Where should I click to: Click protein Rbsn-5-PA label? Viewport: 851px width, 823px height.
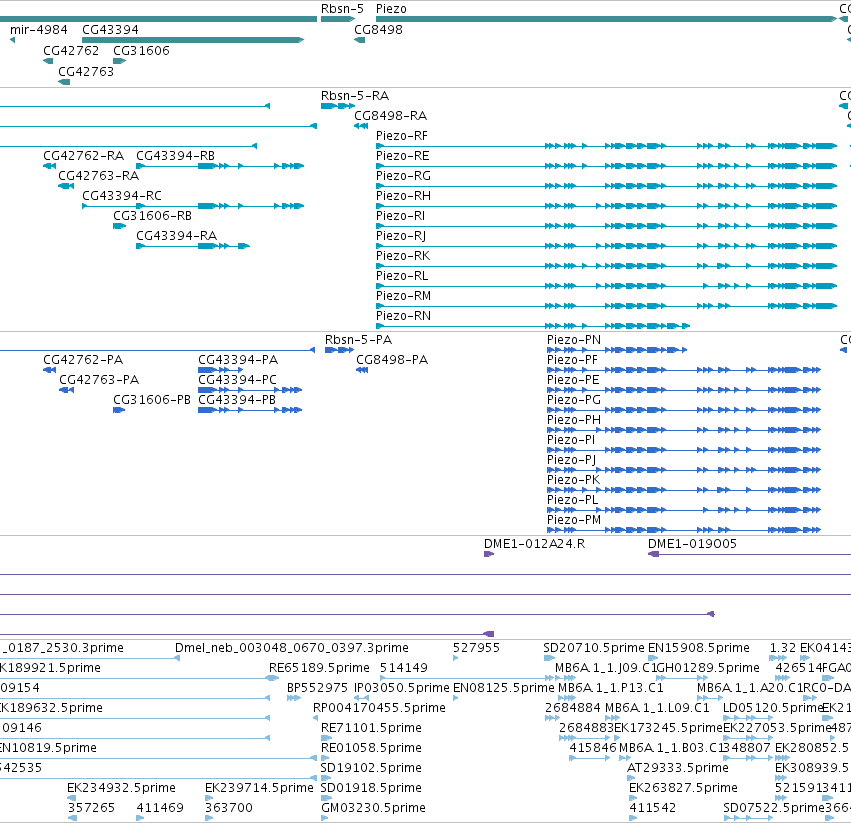coord(358,340)
